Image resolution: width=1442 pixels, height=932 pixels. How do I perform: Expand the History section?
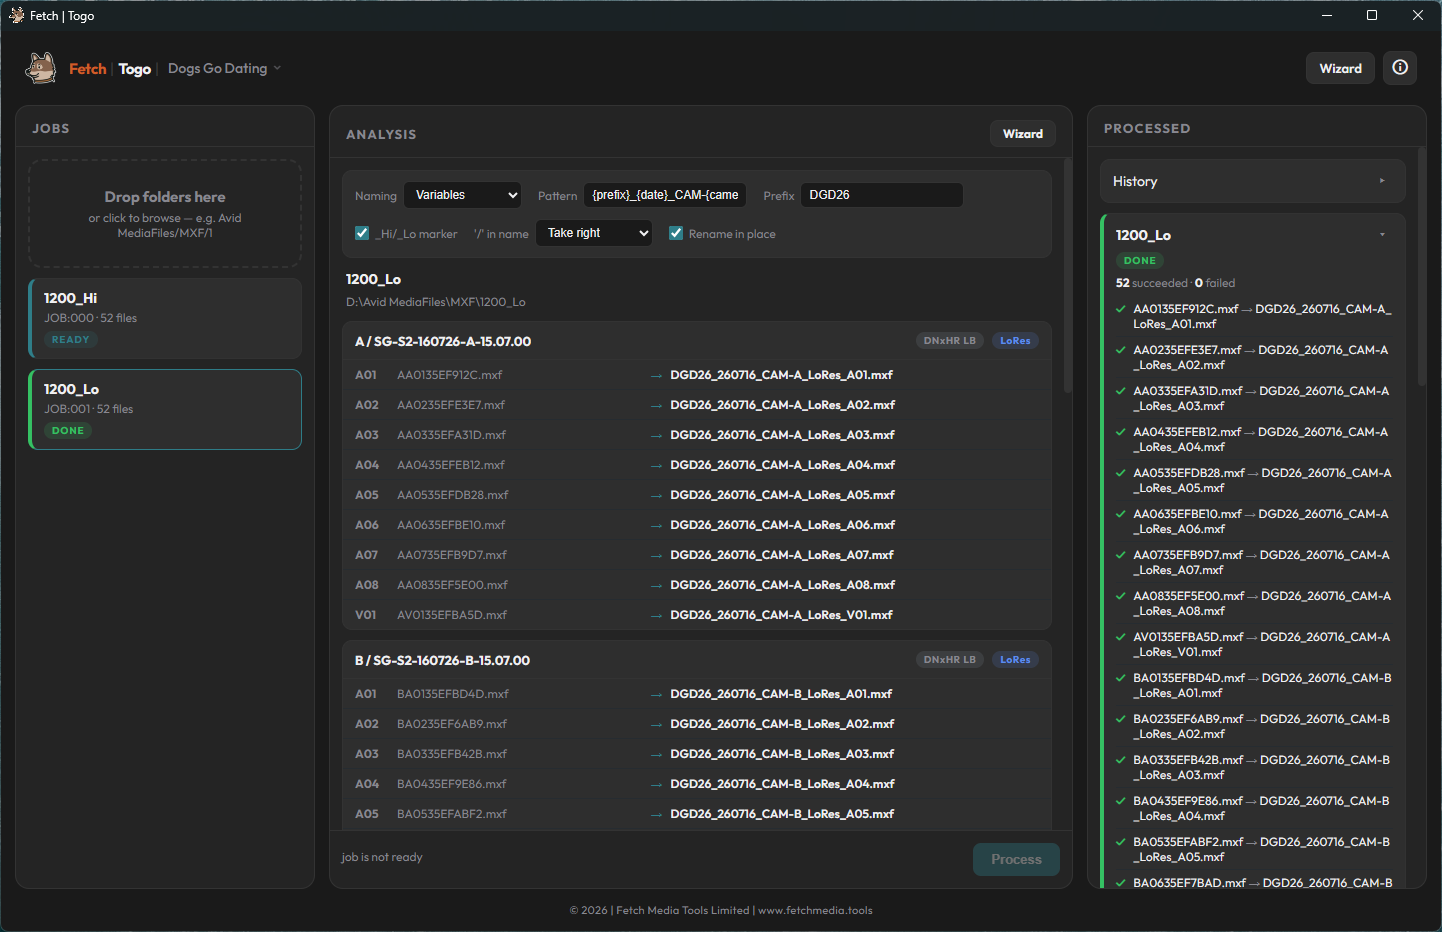pos(1252,181)
